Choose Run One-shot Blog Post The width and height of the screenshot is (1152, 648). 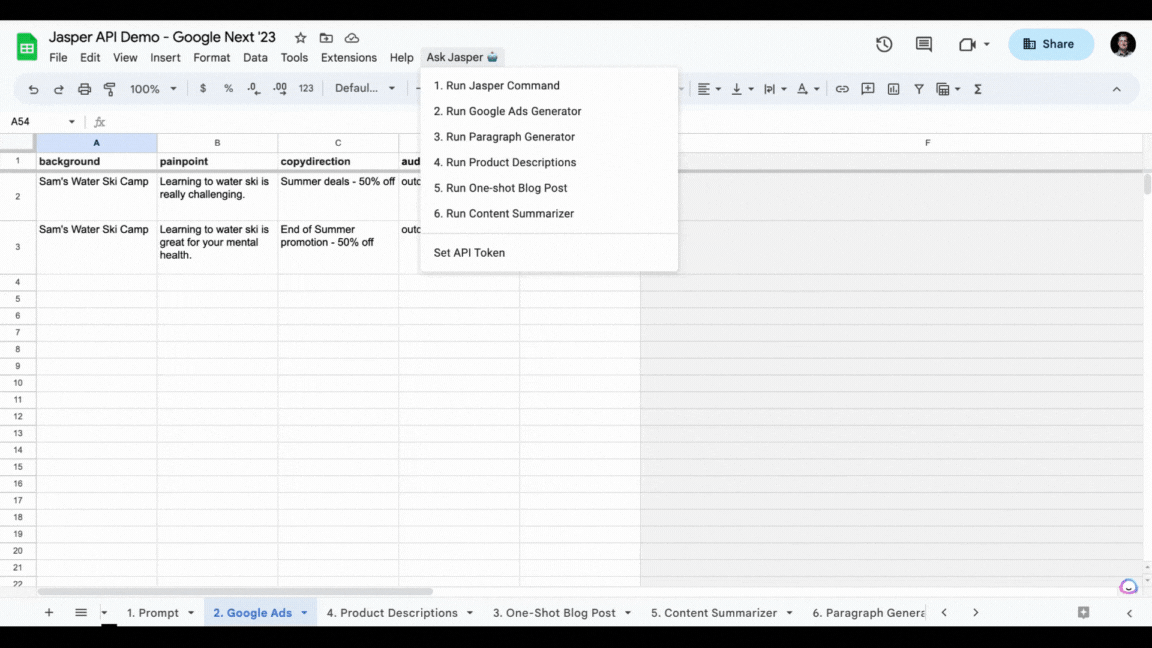pyautogui.click(x=549, y=188)
